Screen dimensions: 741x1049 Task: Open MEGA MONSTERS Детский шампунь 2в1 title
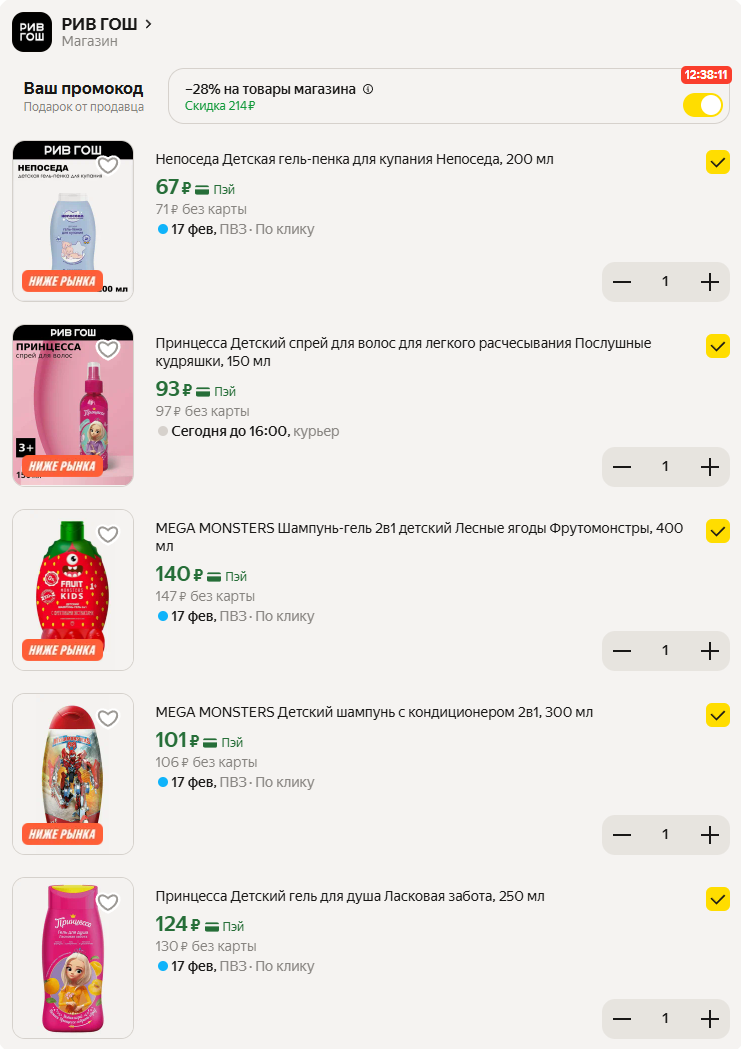tap(374, 712)
